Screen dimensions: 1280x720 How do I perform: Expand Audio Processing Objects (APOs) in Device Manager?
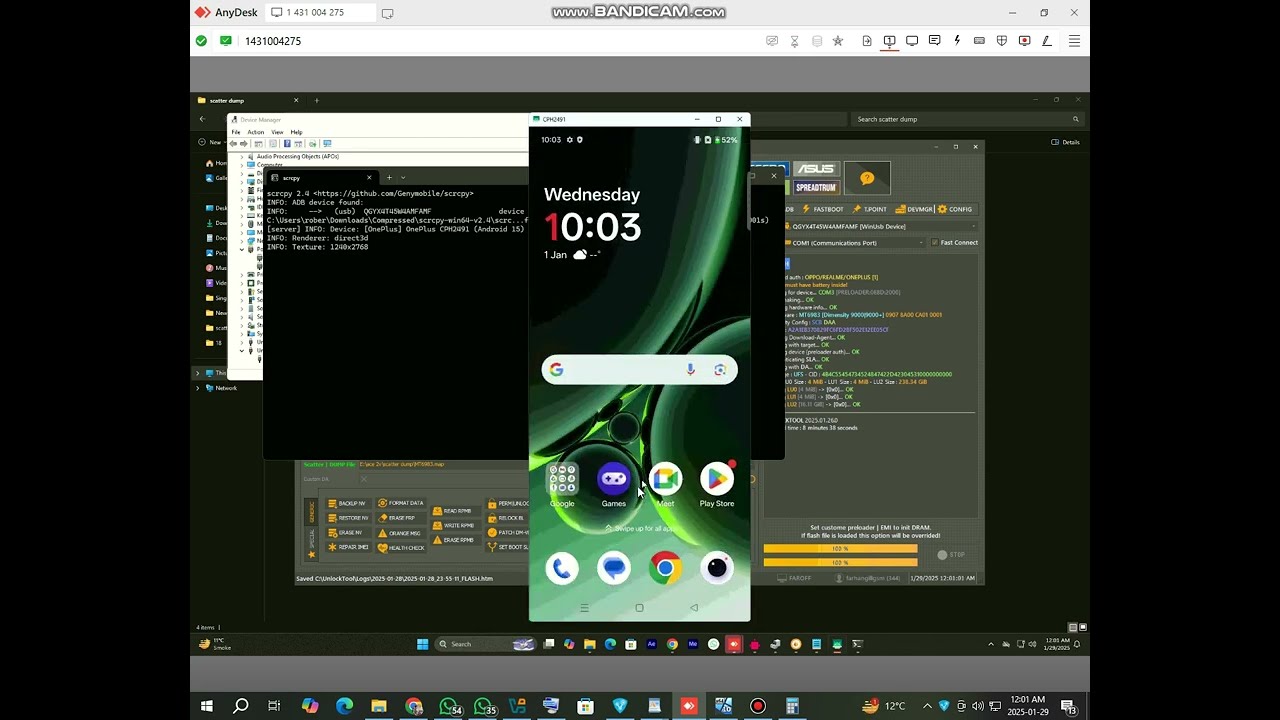click(x=242, y=157)
